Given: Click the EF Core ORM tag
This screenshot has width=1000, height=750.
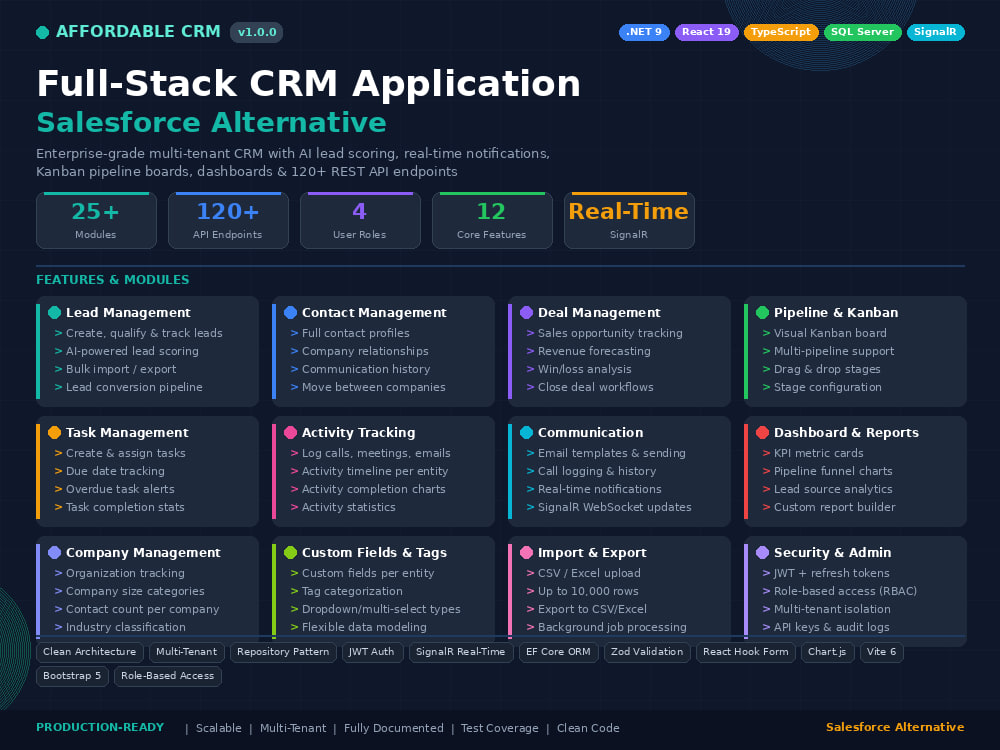Looking at the screenshot, I should pyautogui.click(x=558, y=652).
